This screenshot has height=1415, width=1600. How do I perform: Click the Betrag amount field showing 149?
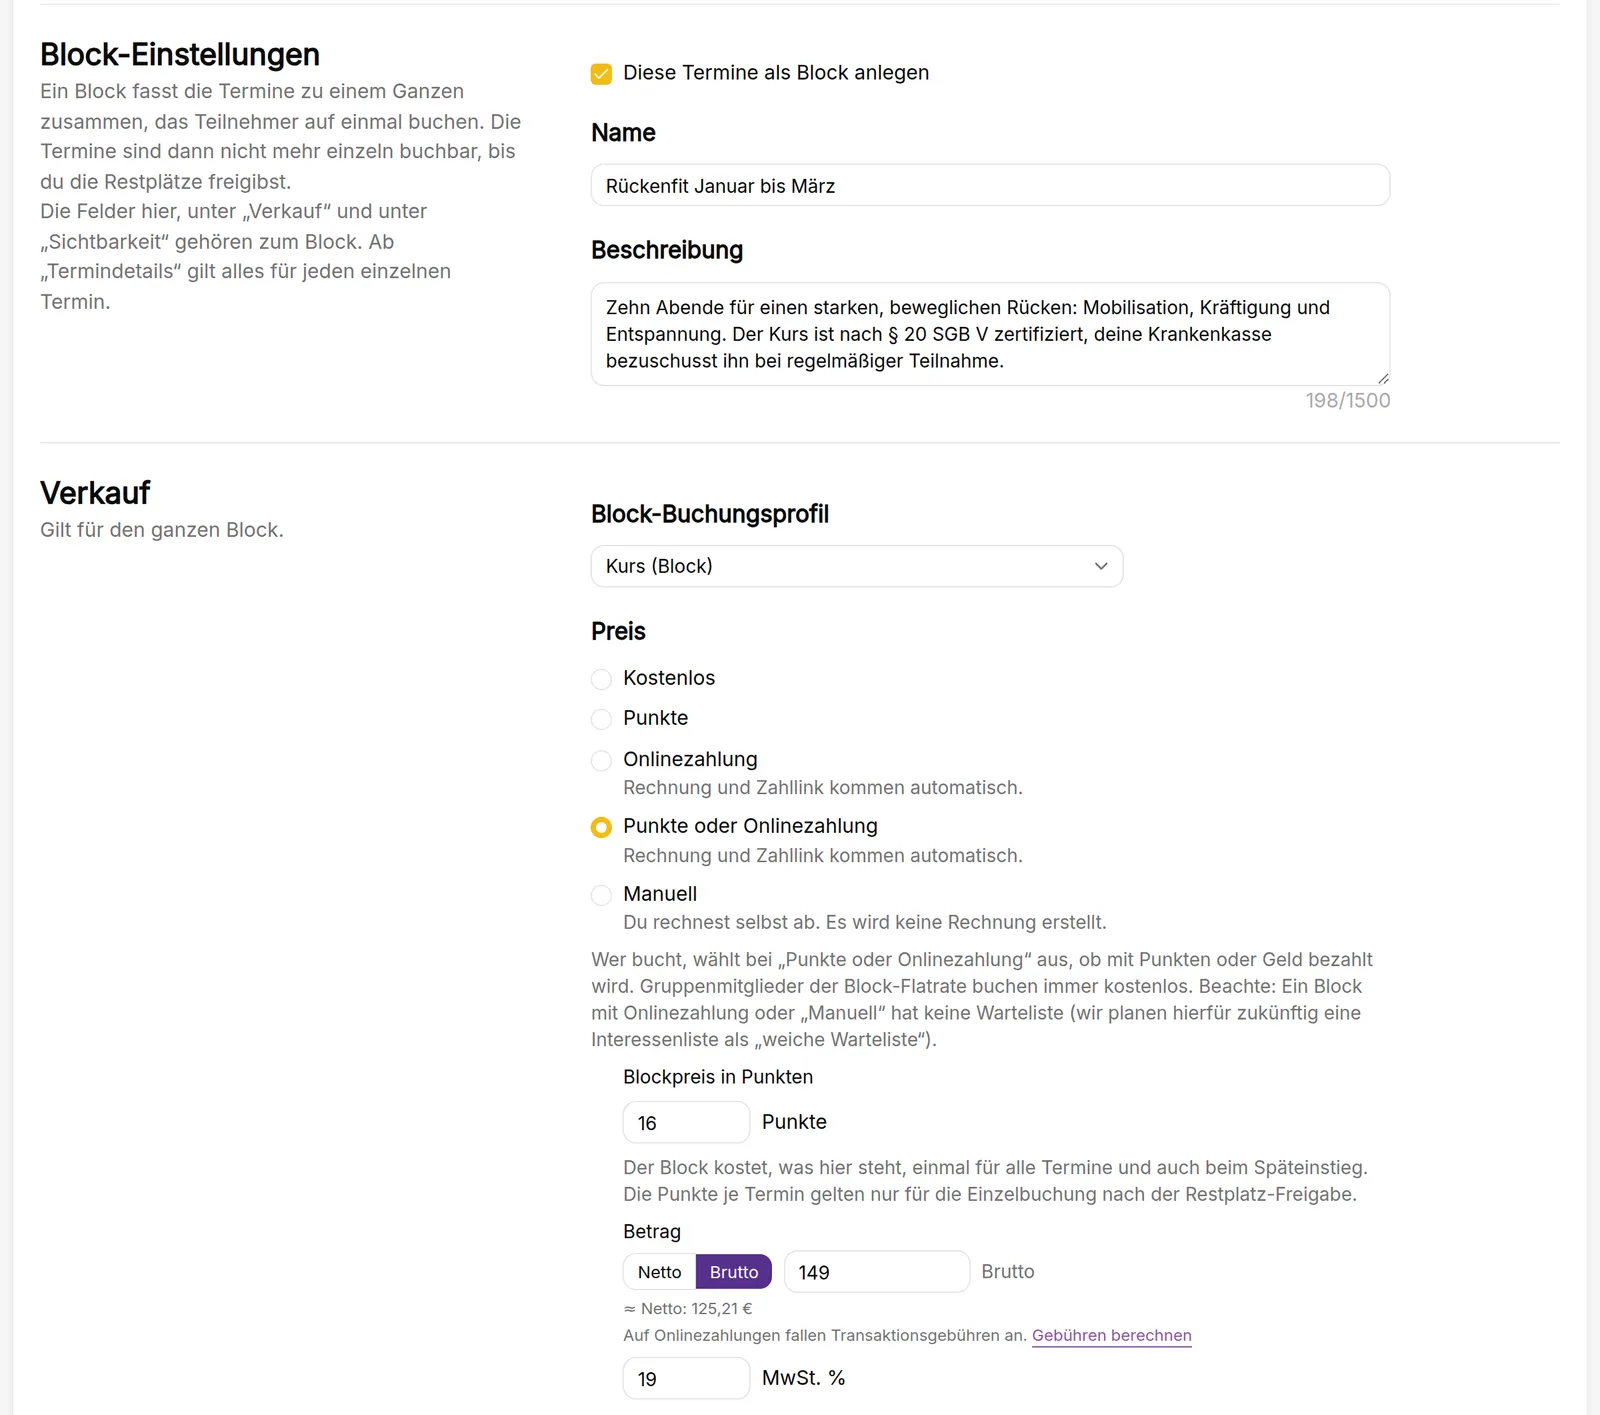pos(877,1272)
